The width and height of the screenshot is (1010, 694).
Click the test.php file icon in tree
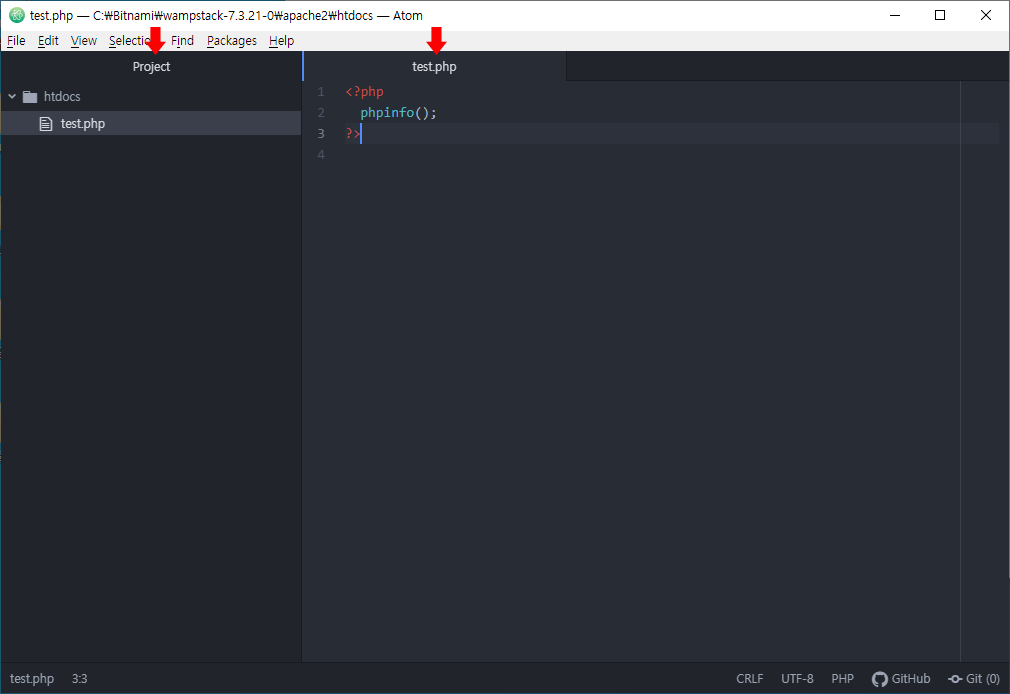coord(46,124)
